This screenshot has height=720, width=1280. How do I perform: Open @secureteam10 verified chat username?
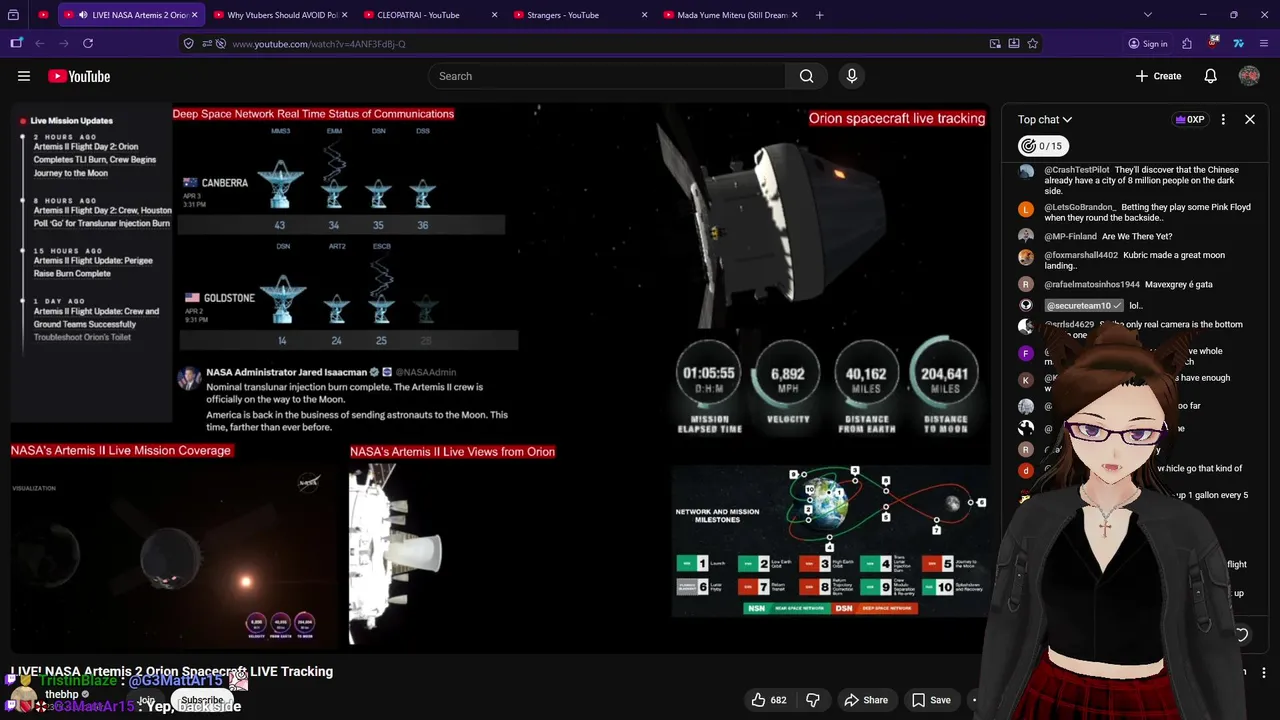1084,305
